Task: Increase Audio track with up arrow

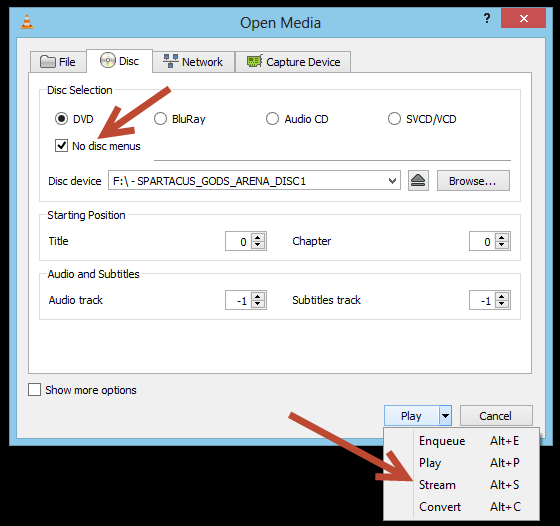Action: click(x=258, y=296)
